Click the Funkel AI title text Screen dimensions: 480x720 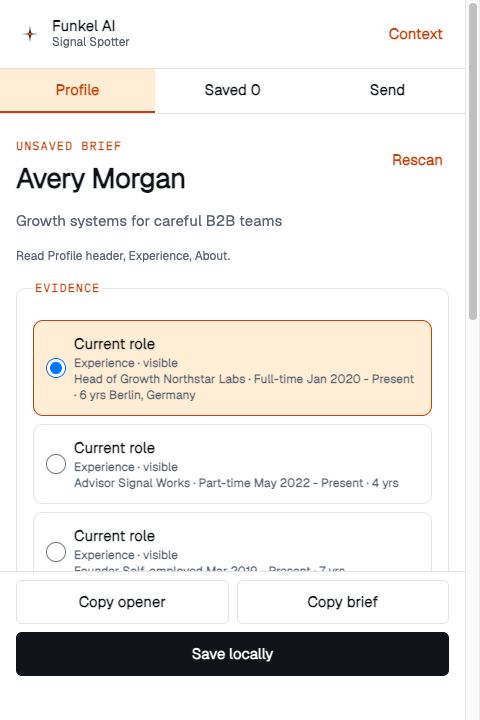84,26
